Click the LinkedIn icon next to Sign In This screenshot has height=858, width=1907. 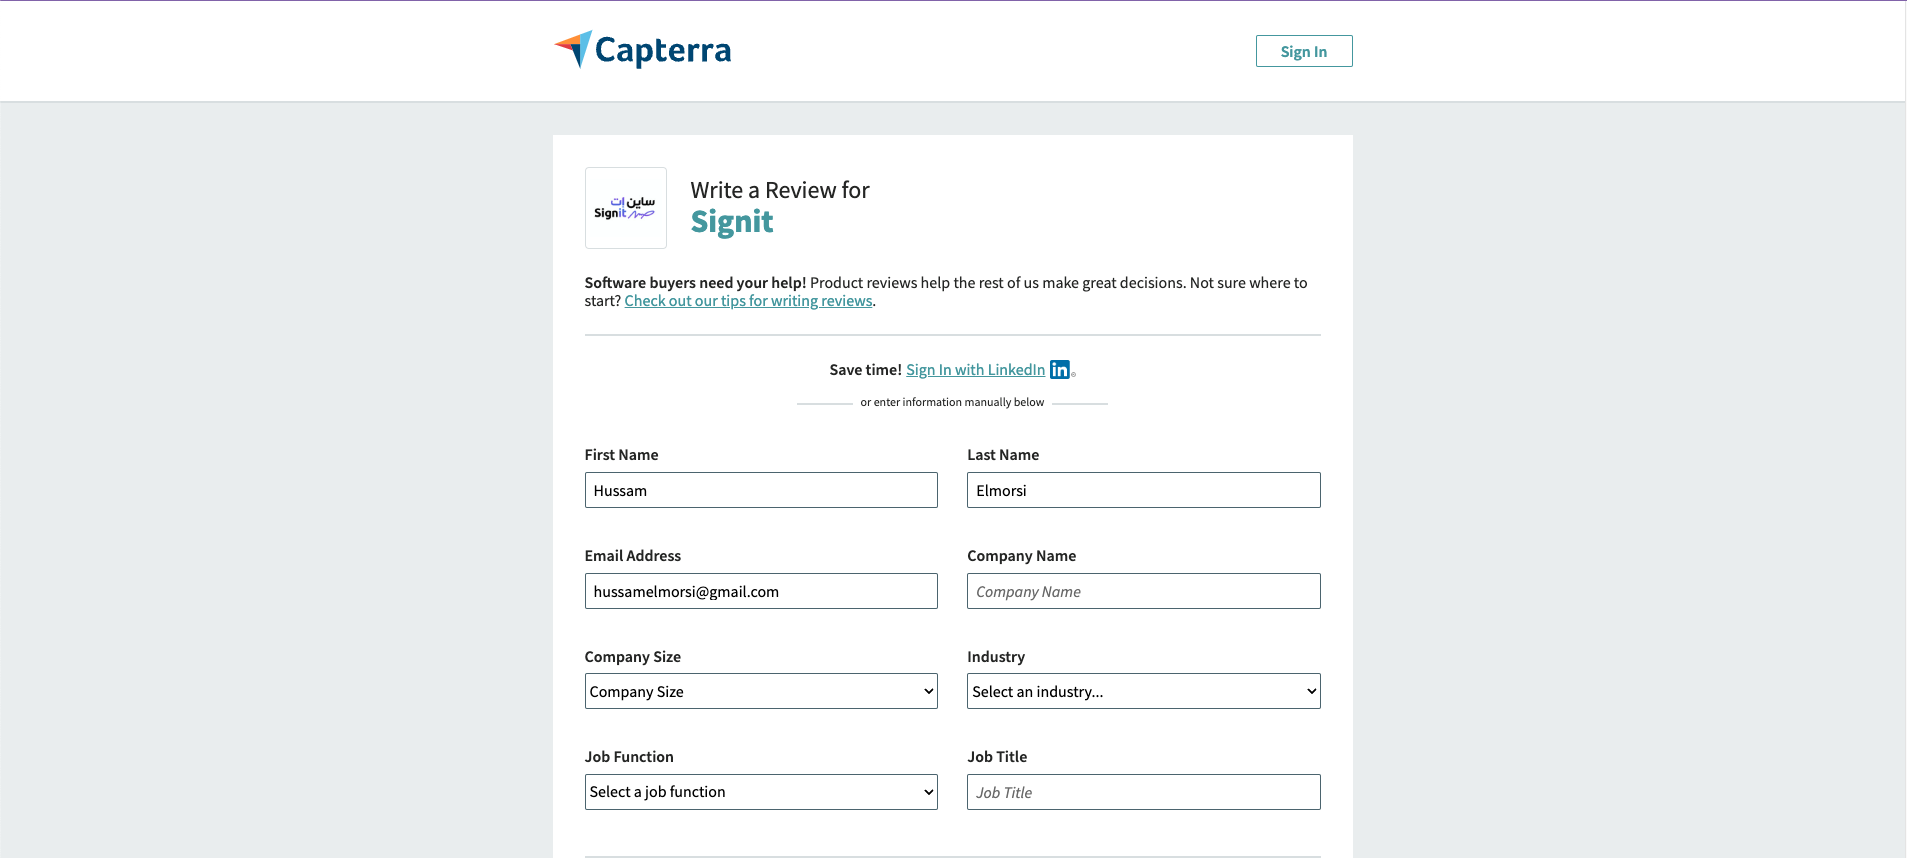pyautogui.click(x=1059, y=369)
